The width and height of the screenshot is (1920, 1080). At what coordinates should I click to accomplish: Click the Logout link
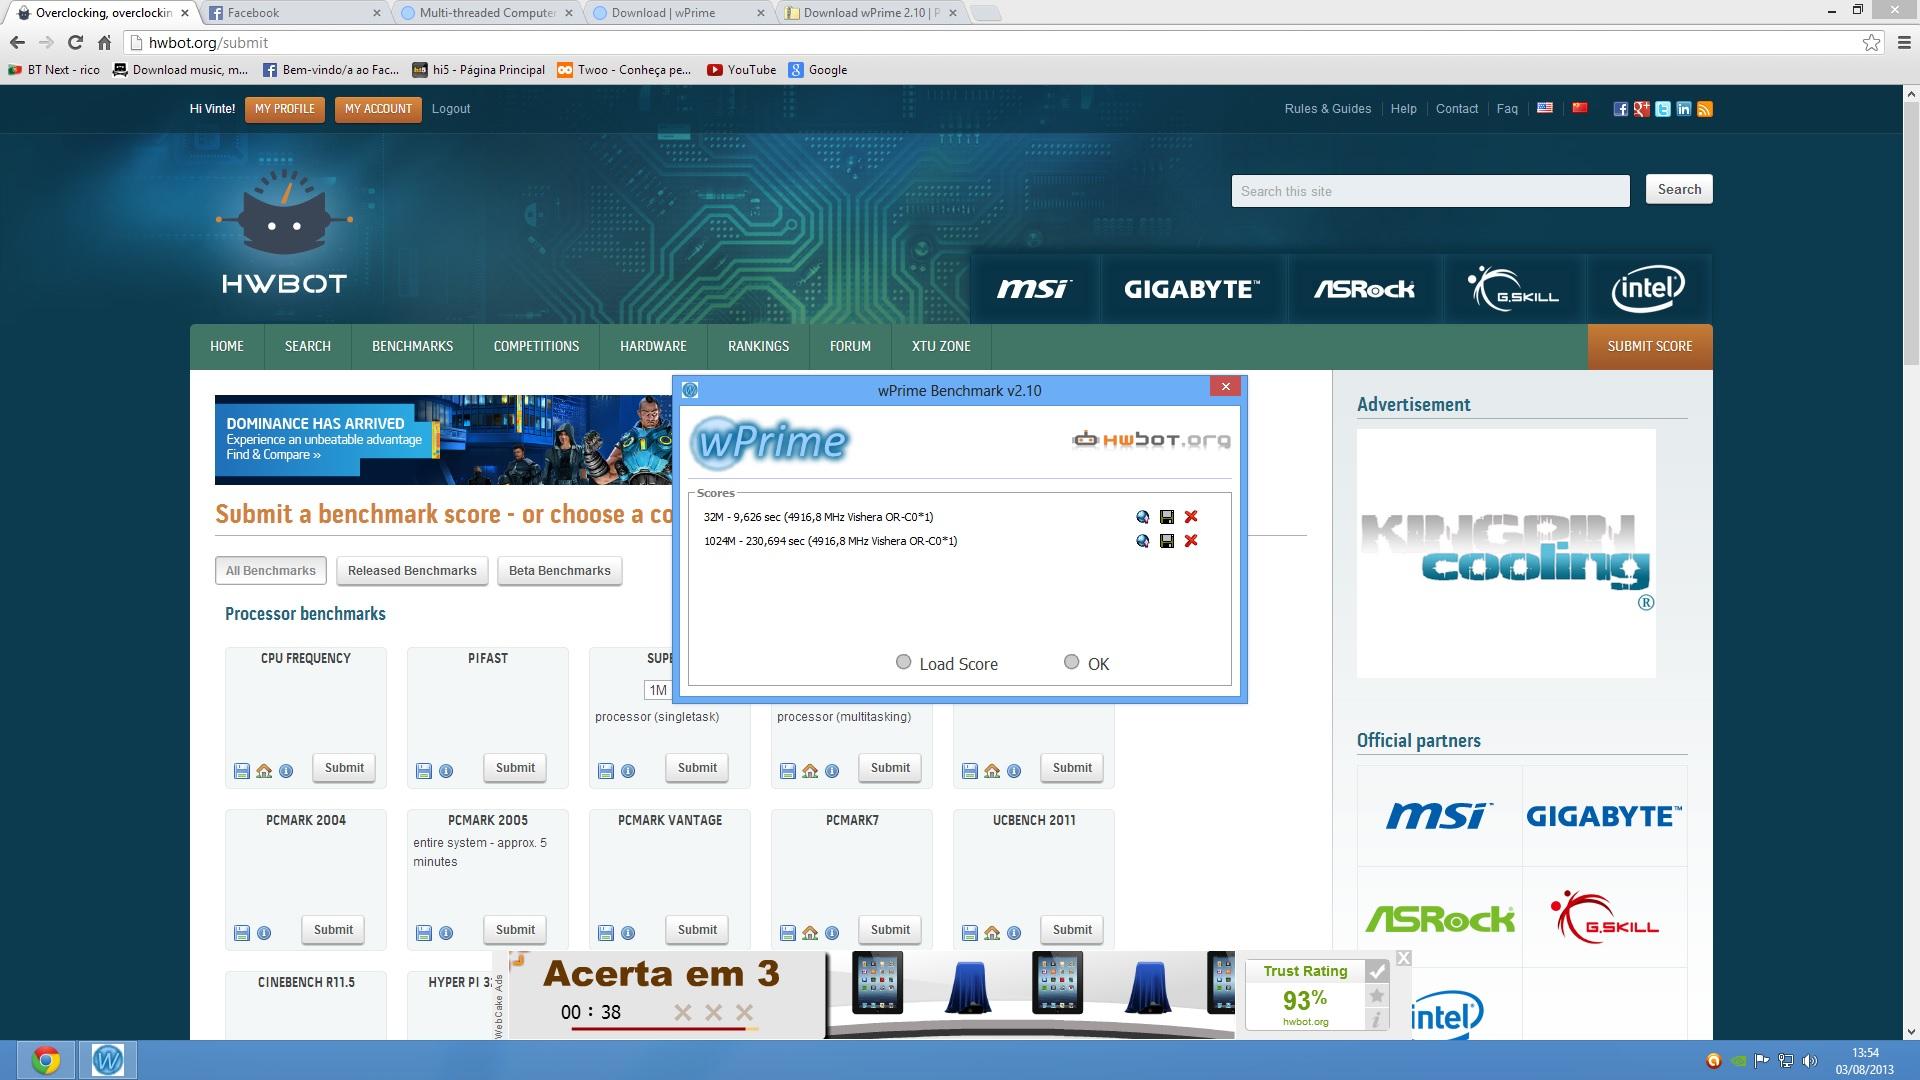pyautogui.click(x=451, y=109)
